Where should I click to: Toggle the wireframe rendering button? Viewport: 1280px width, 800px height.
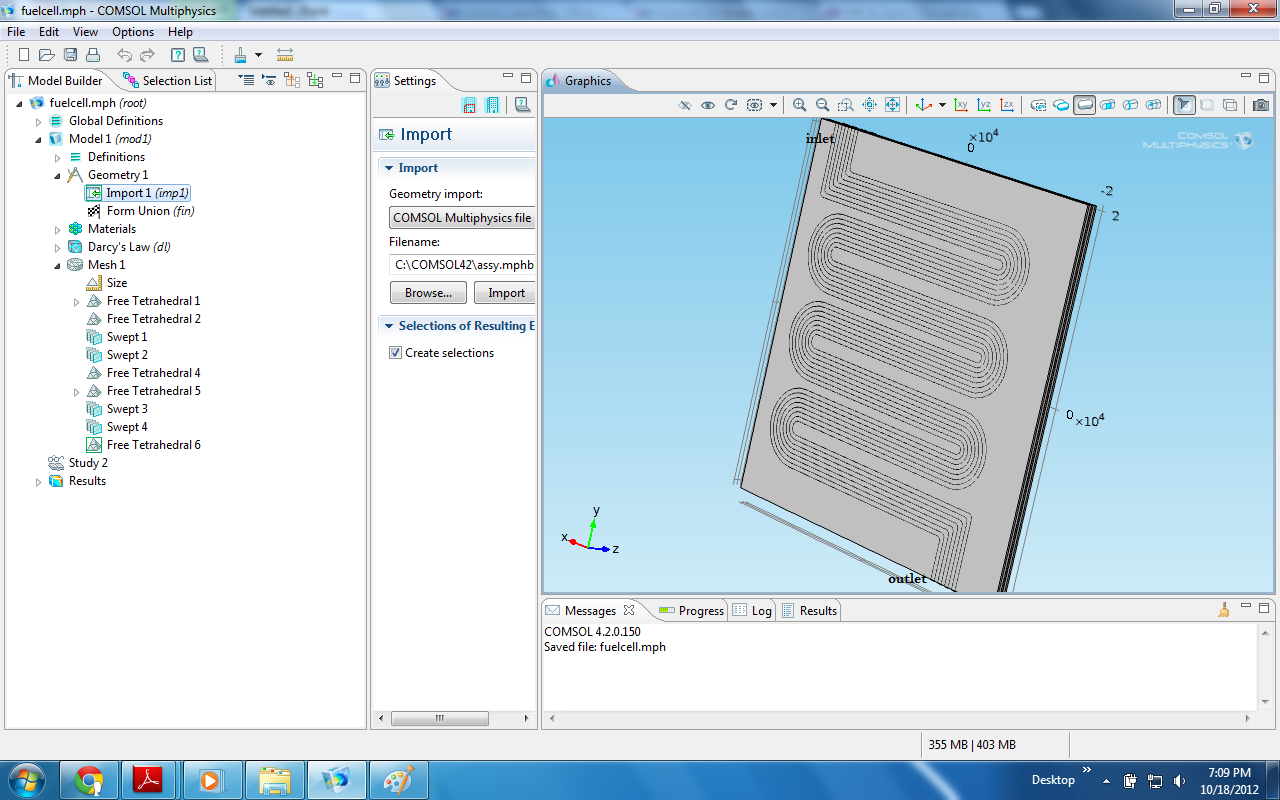1230,105
